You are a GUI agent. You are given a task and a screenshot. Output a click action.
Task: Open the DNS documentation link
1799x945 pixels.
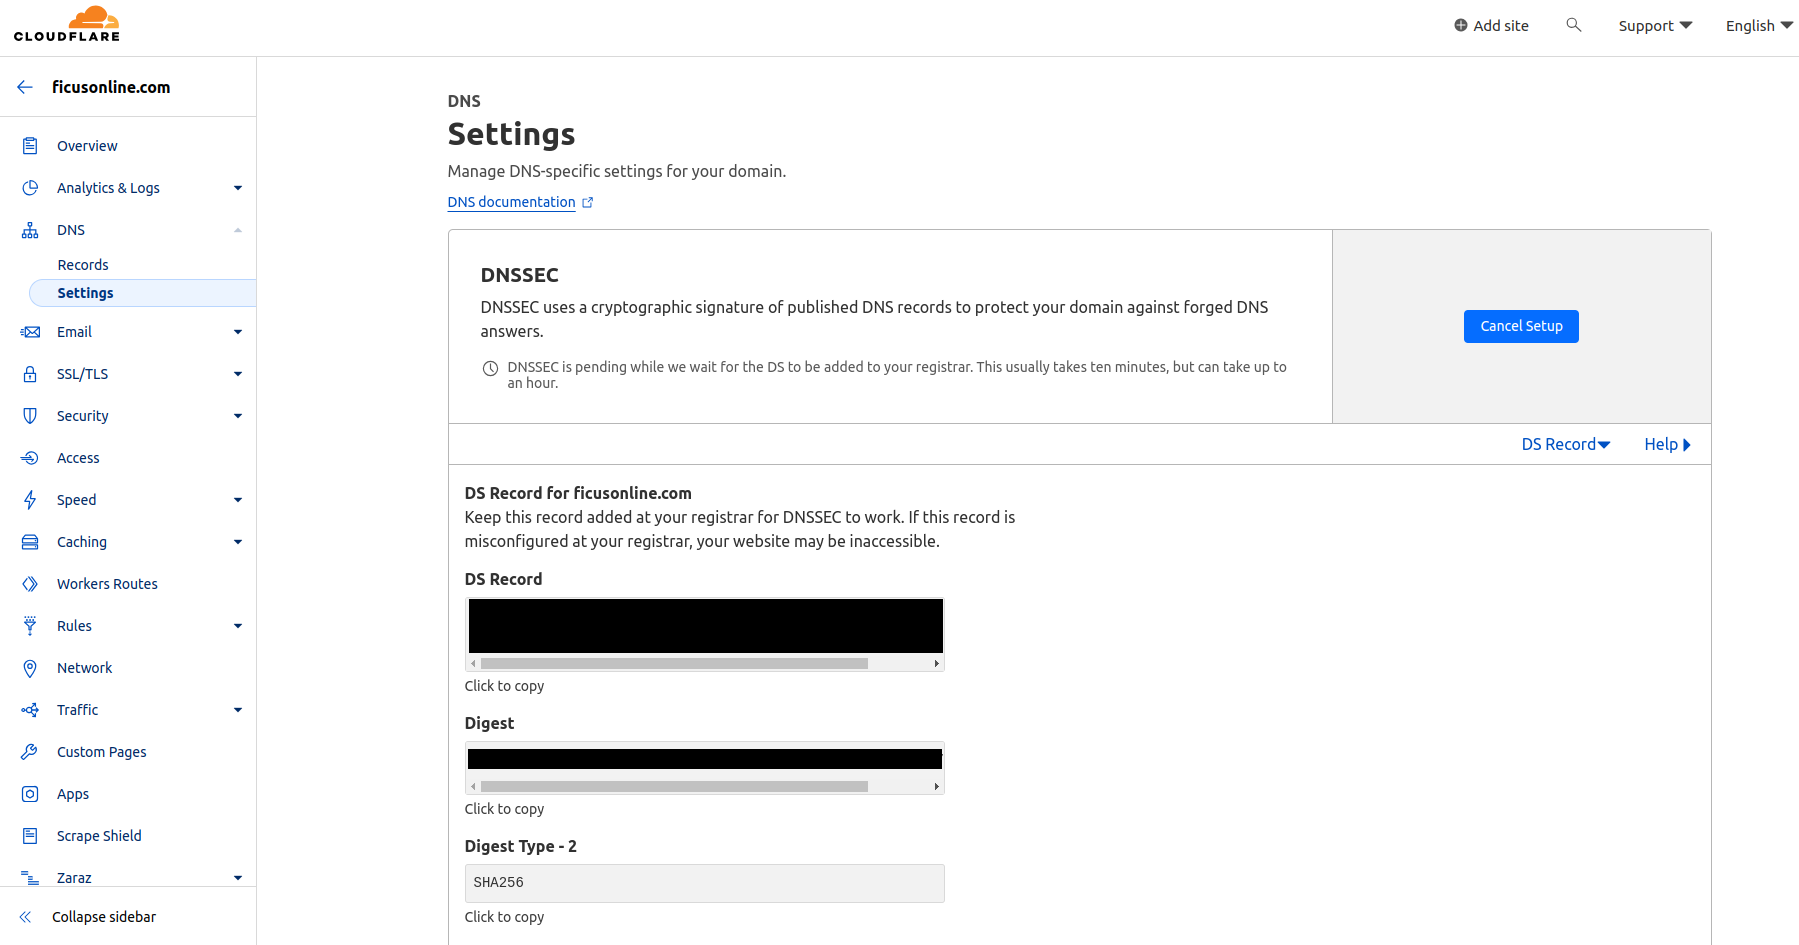(511, 202)
